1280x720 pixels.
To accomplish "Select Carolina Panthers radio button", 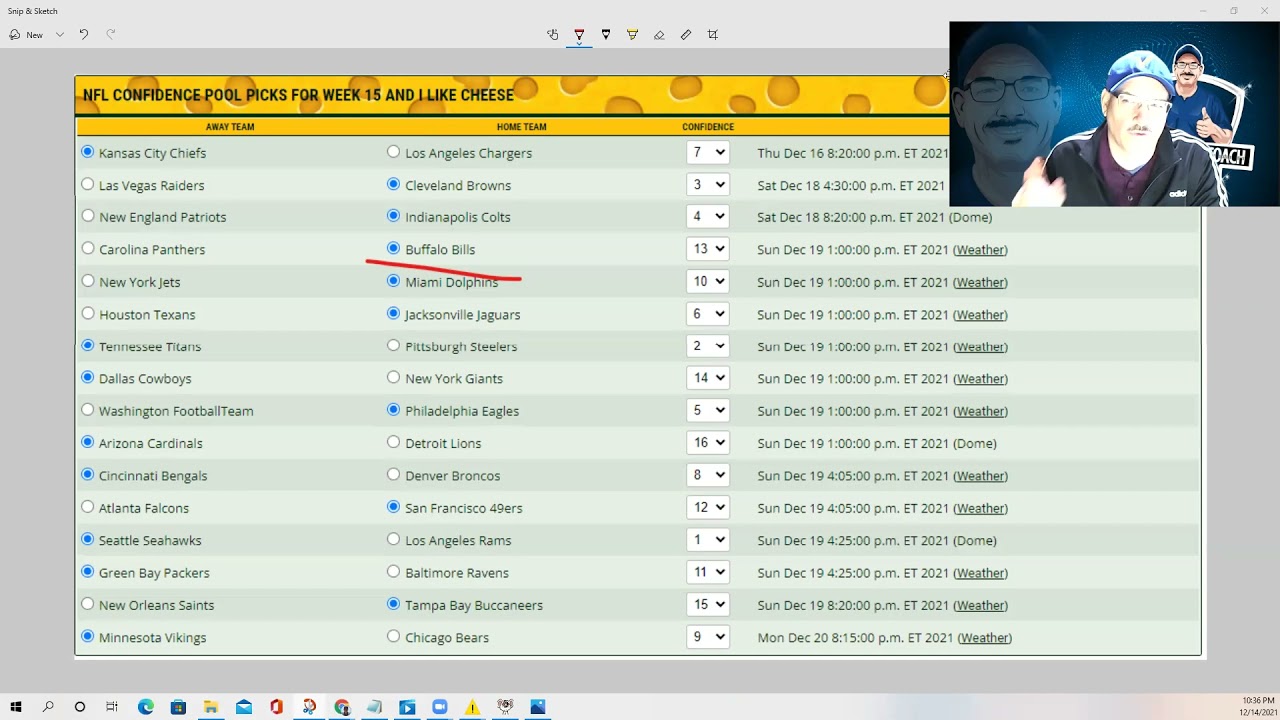I will pos(88,248).
